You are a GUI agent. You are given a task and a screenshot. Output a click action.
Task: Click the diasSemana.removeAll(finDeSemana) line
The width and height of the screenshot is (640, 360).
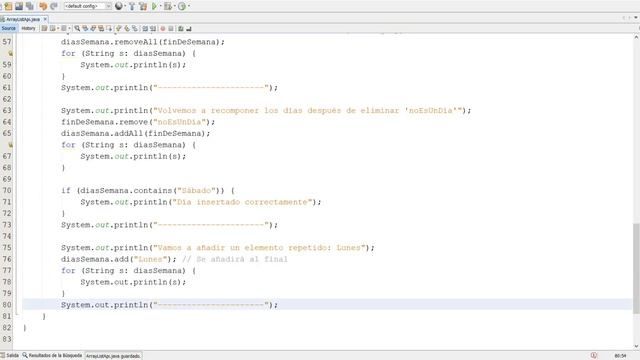coord(143,42)
